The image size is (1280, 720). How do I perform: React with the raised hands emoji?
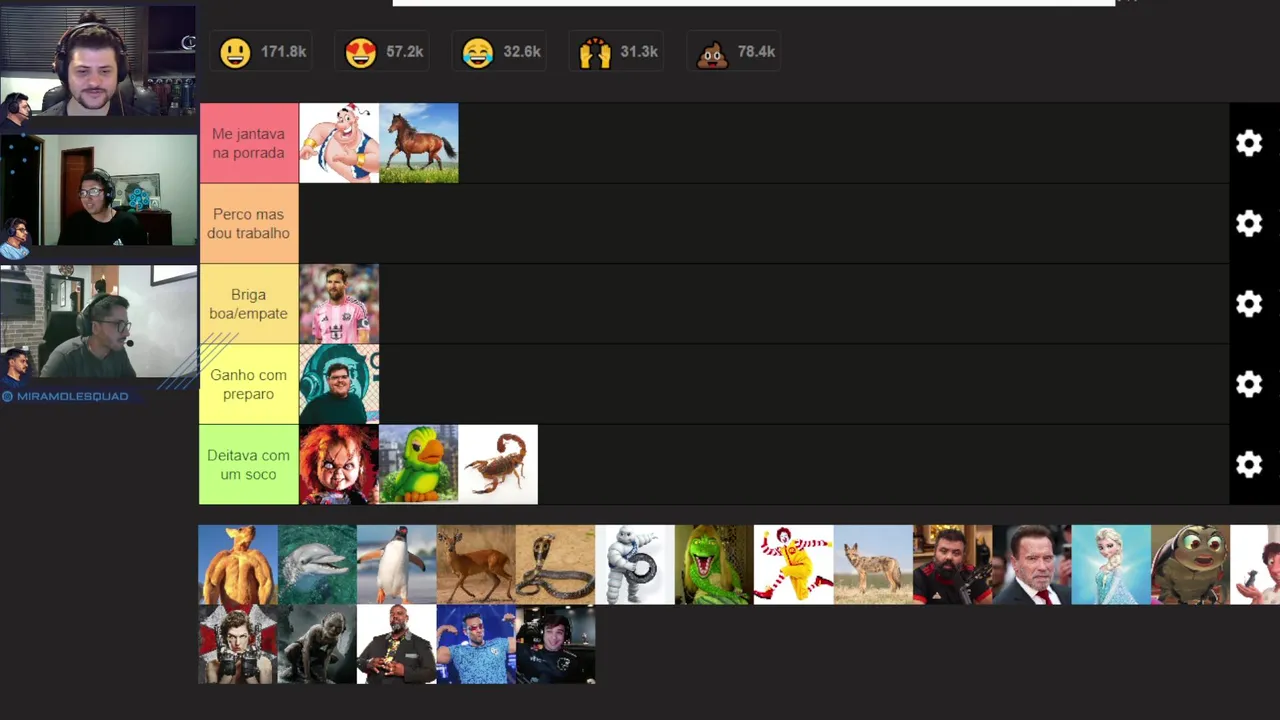point(594,52)
